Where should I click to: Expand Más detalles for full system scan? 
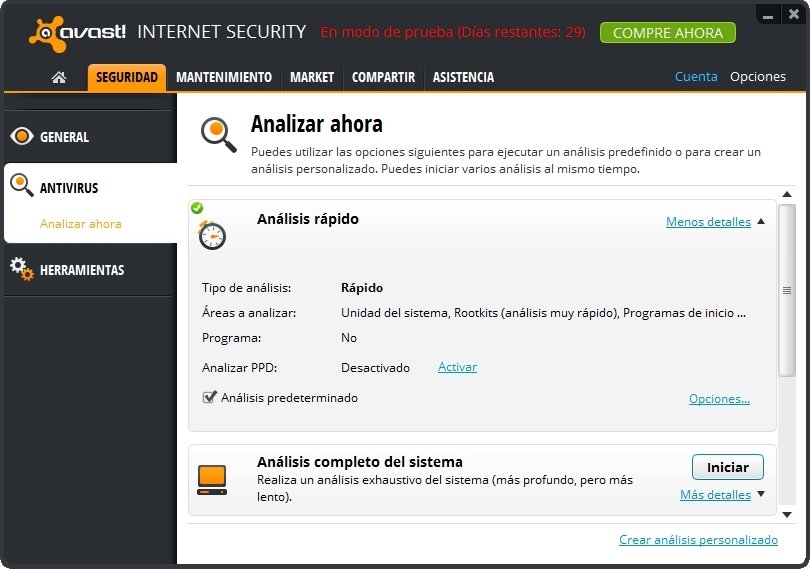[715, 495]
